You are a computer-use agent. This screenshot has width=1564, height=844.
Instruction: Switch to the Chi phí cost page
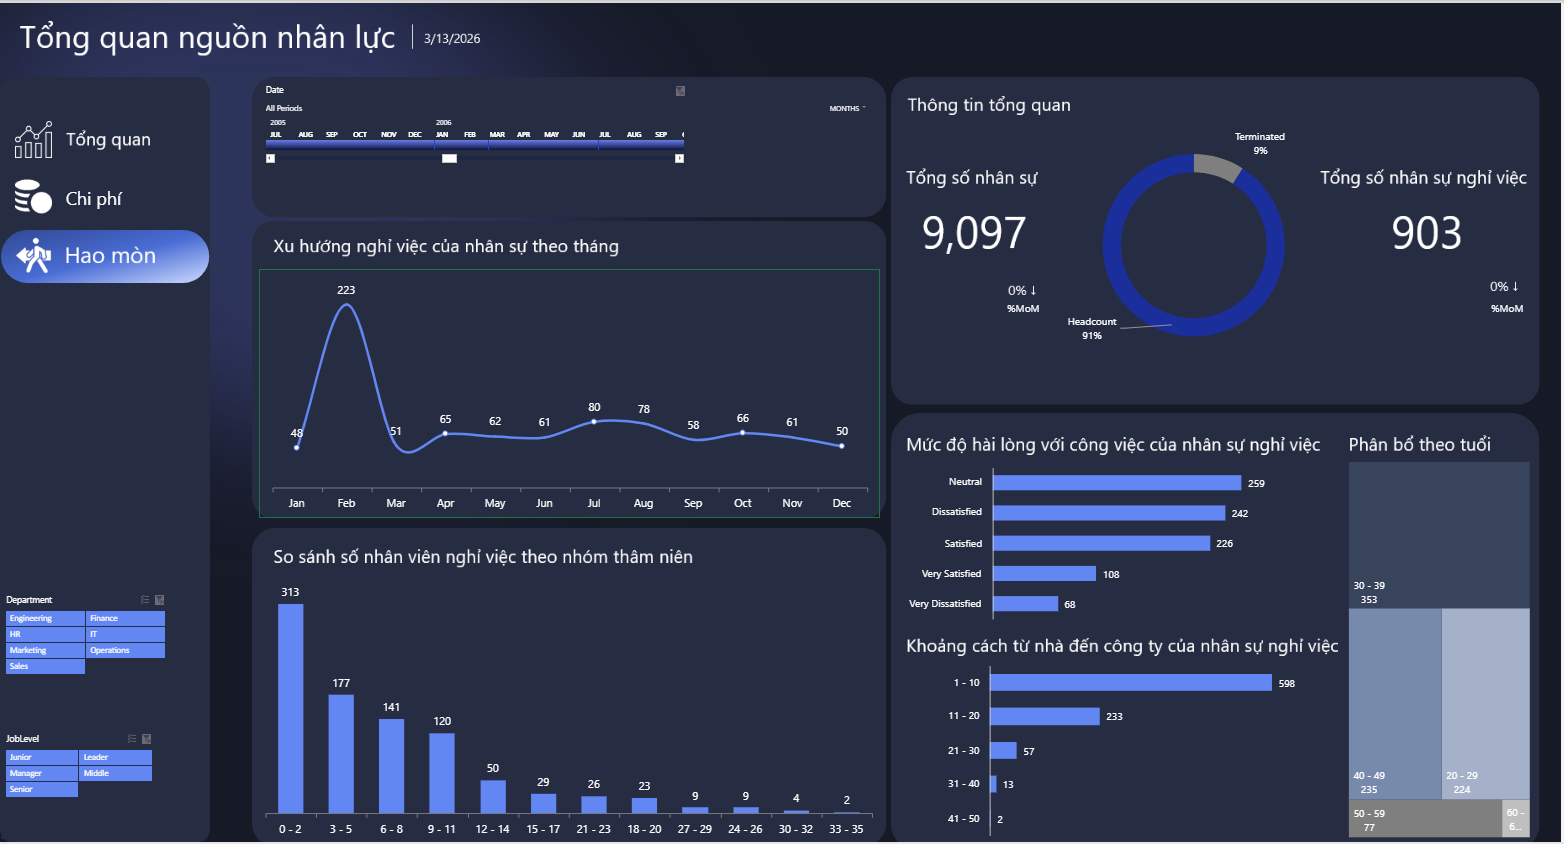click(93, 199)
